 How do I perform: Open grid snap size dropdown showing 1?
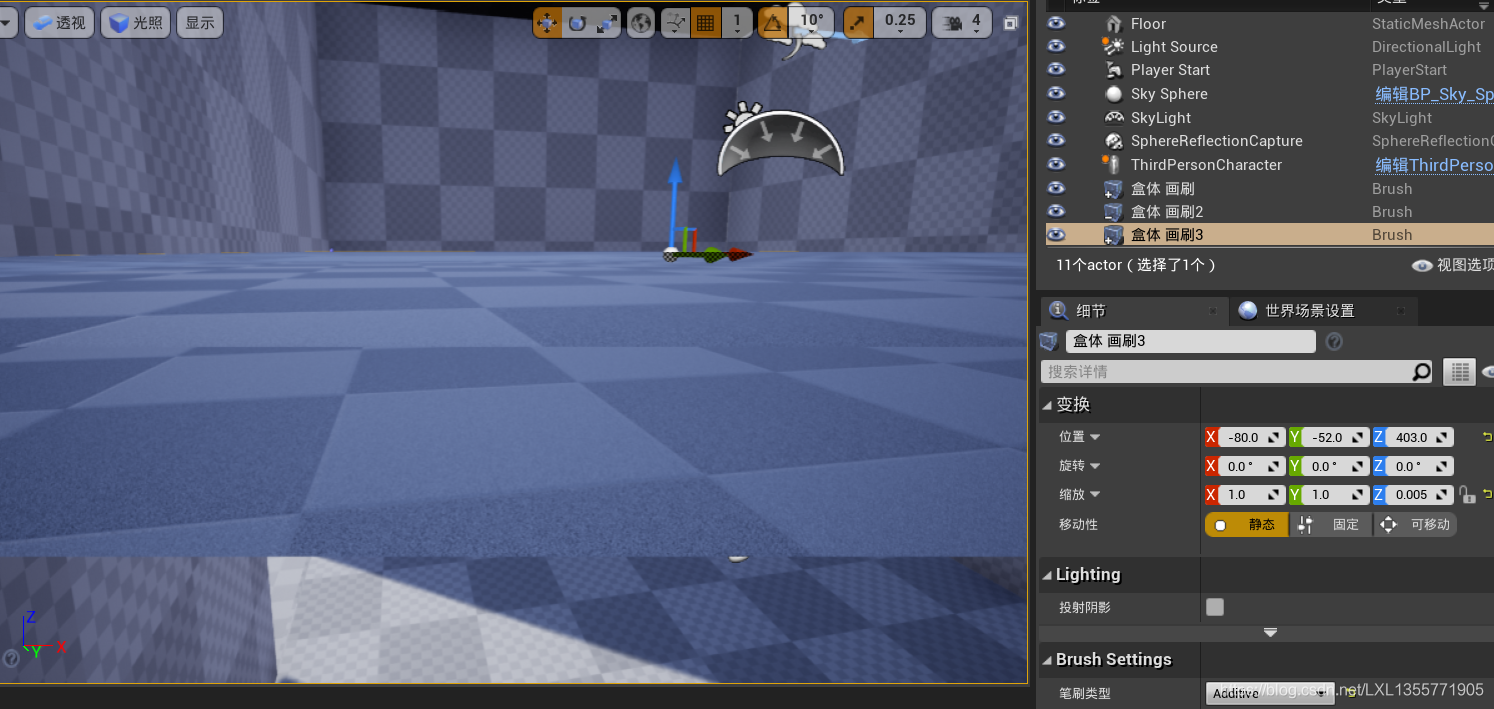[x=737, y=22]
